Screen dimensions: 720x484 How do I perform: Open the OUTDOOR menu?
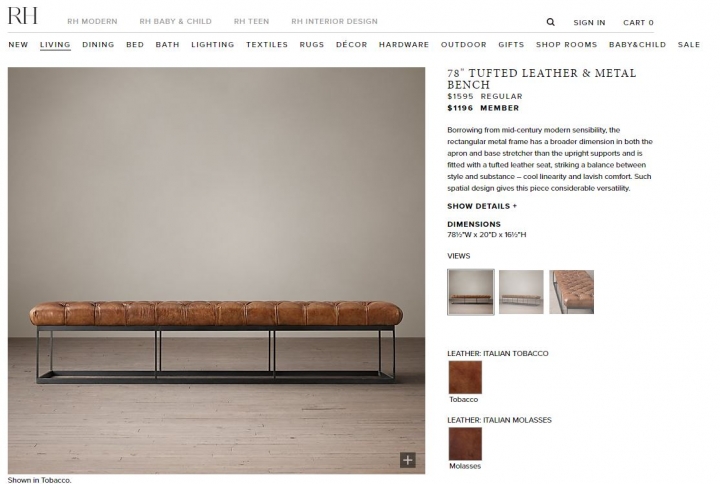click(x=463, y=45)
